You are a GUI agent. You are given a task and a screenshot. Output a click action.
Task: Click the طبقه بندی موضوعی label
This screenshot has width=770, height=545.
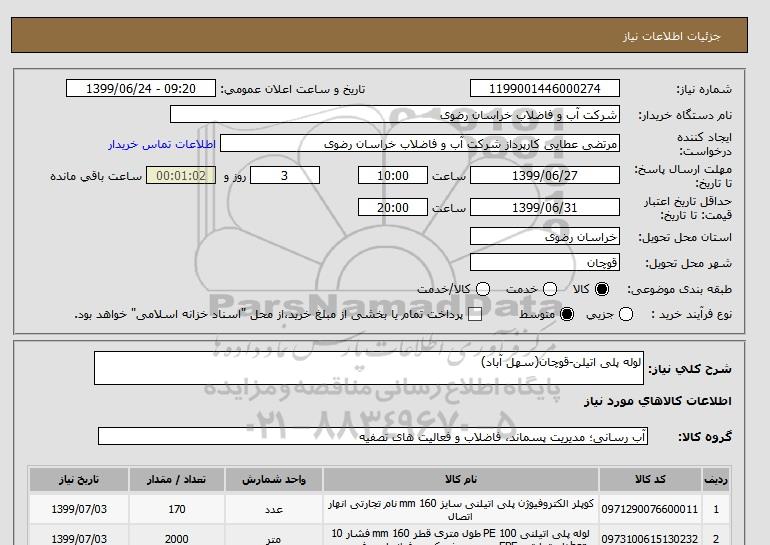click(679, 289)
